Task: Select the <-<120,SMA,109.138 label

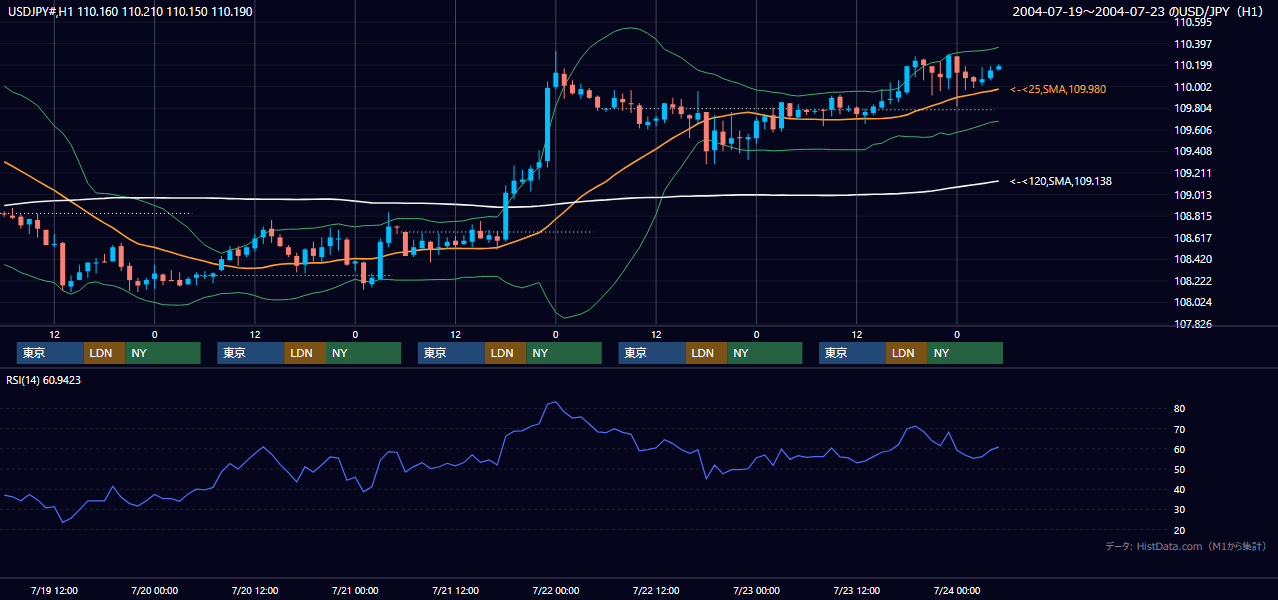Action: click(x=1061, y=181)
